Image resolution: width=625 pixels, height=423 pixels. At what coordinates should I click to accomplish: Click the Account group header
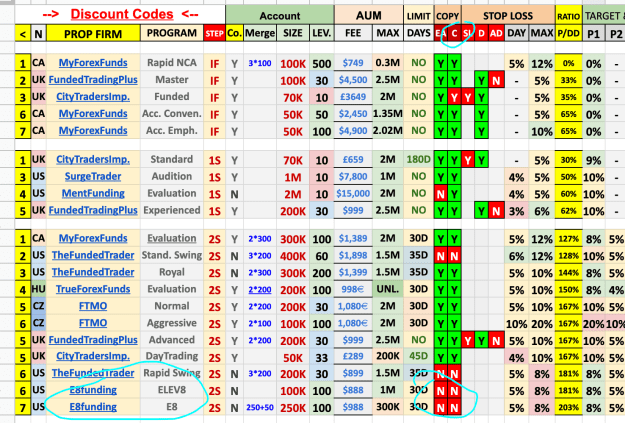point(280,16)
